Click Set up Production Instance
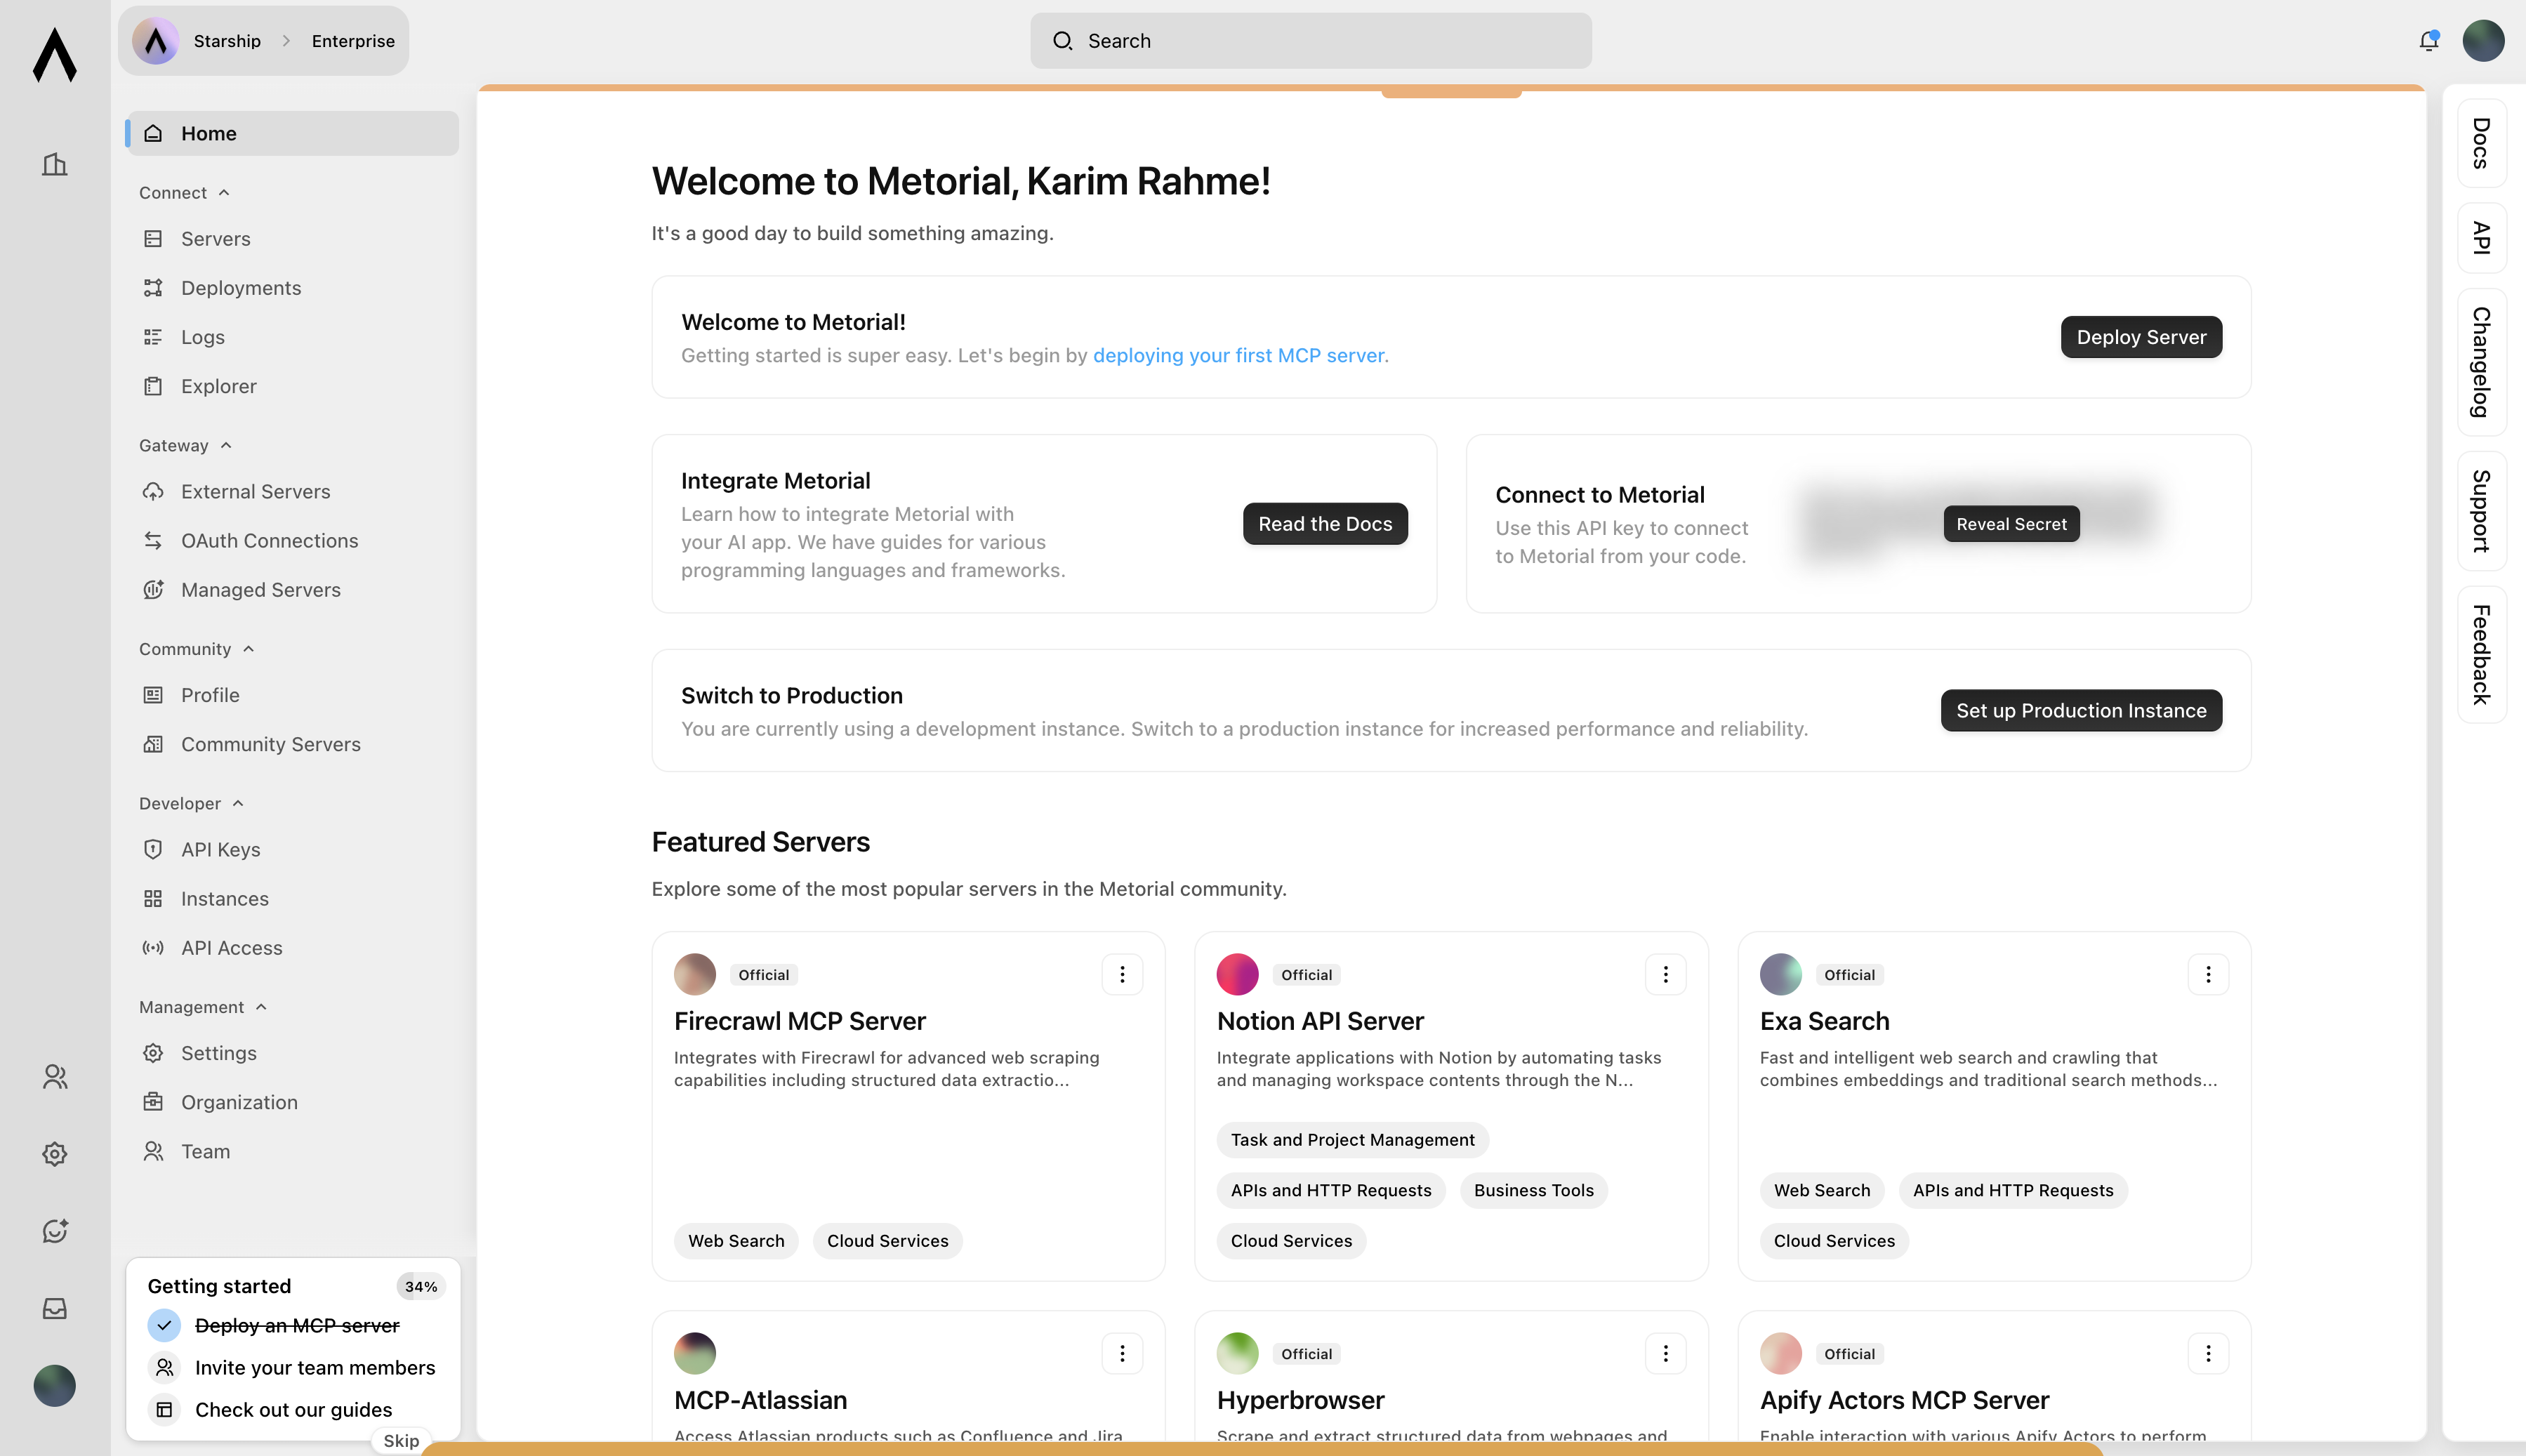 [x=2080, y=710]
